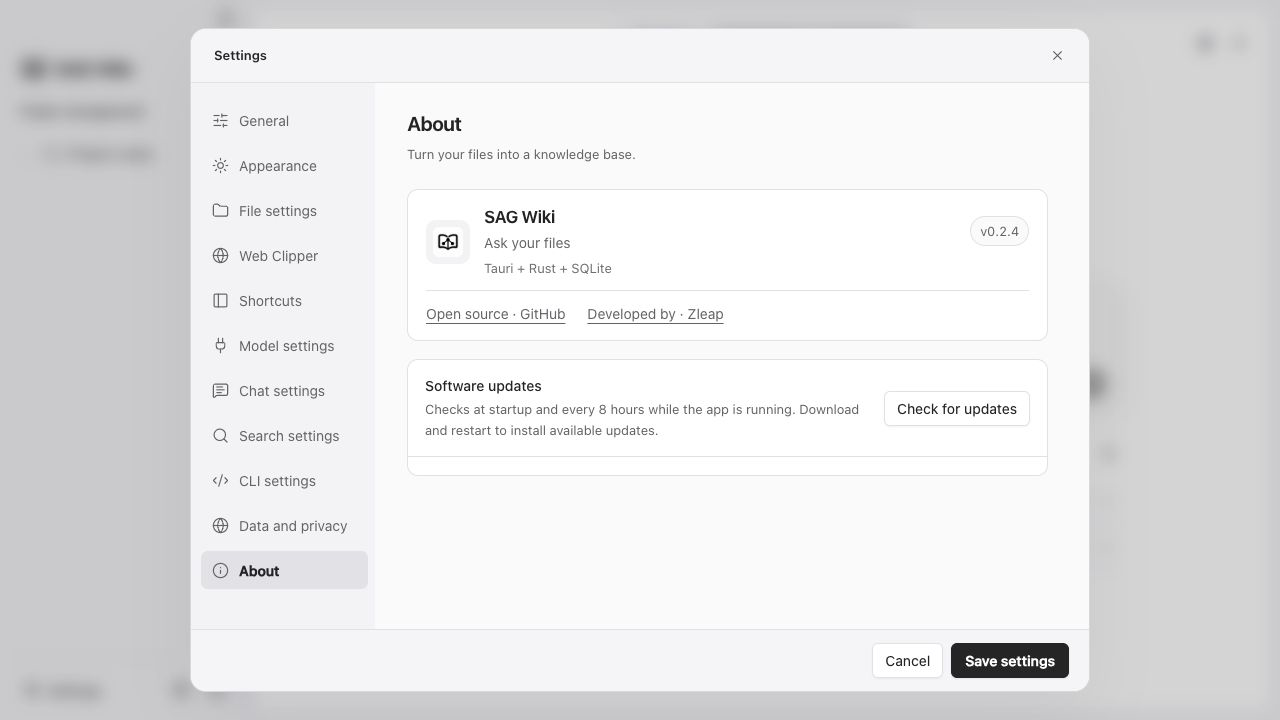Switch to the Appearance section
Screen dimensions: 1280x720
pos(284,166)
